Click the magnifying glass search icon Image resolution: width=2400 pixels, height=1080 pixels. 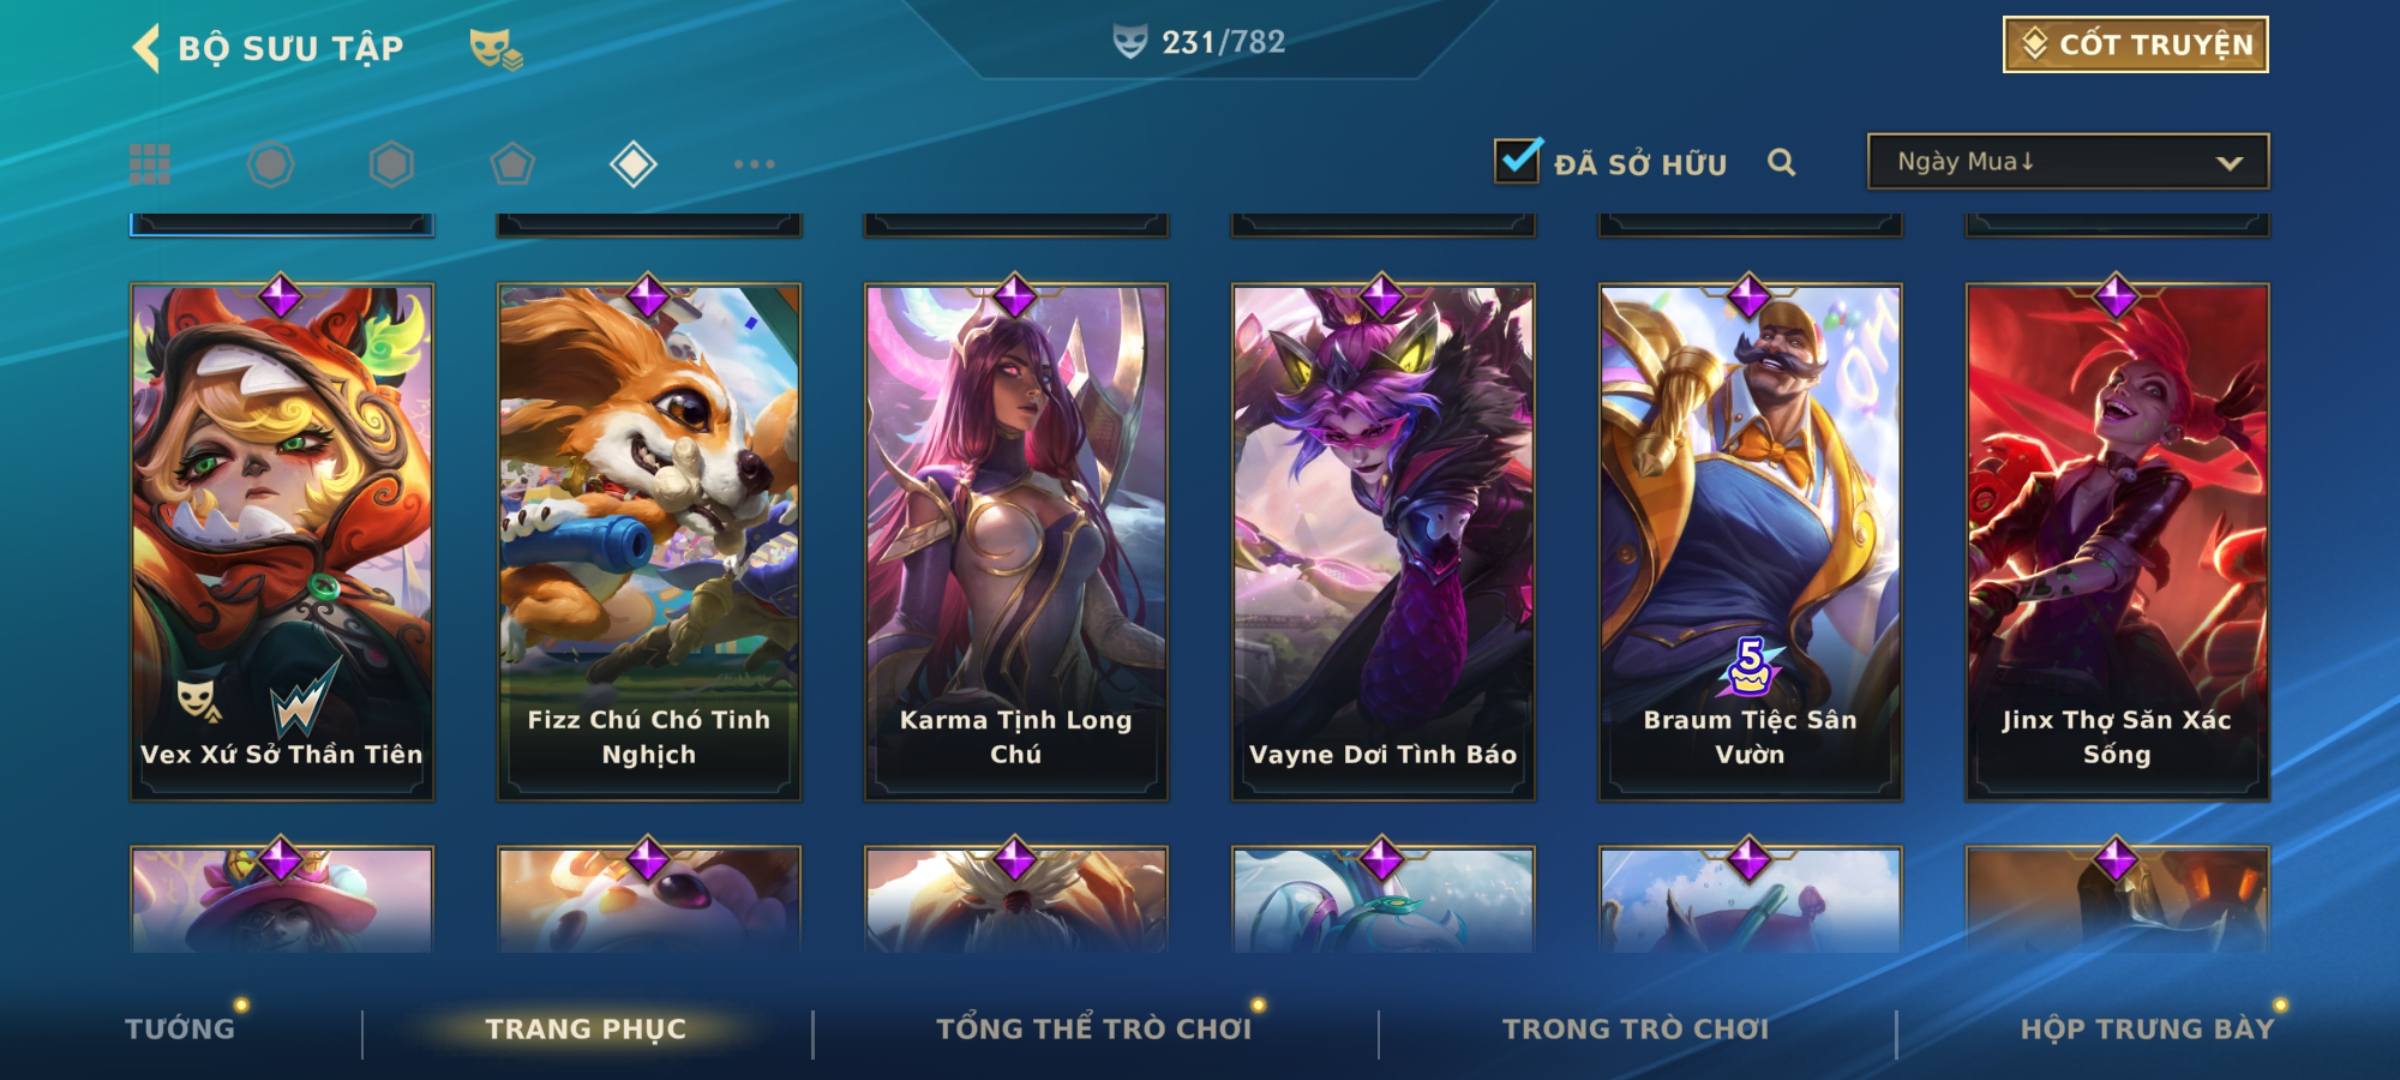click(1781, 162)
